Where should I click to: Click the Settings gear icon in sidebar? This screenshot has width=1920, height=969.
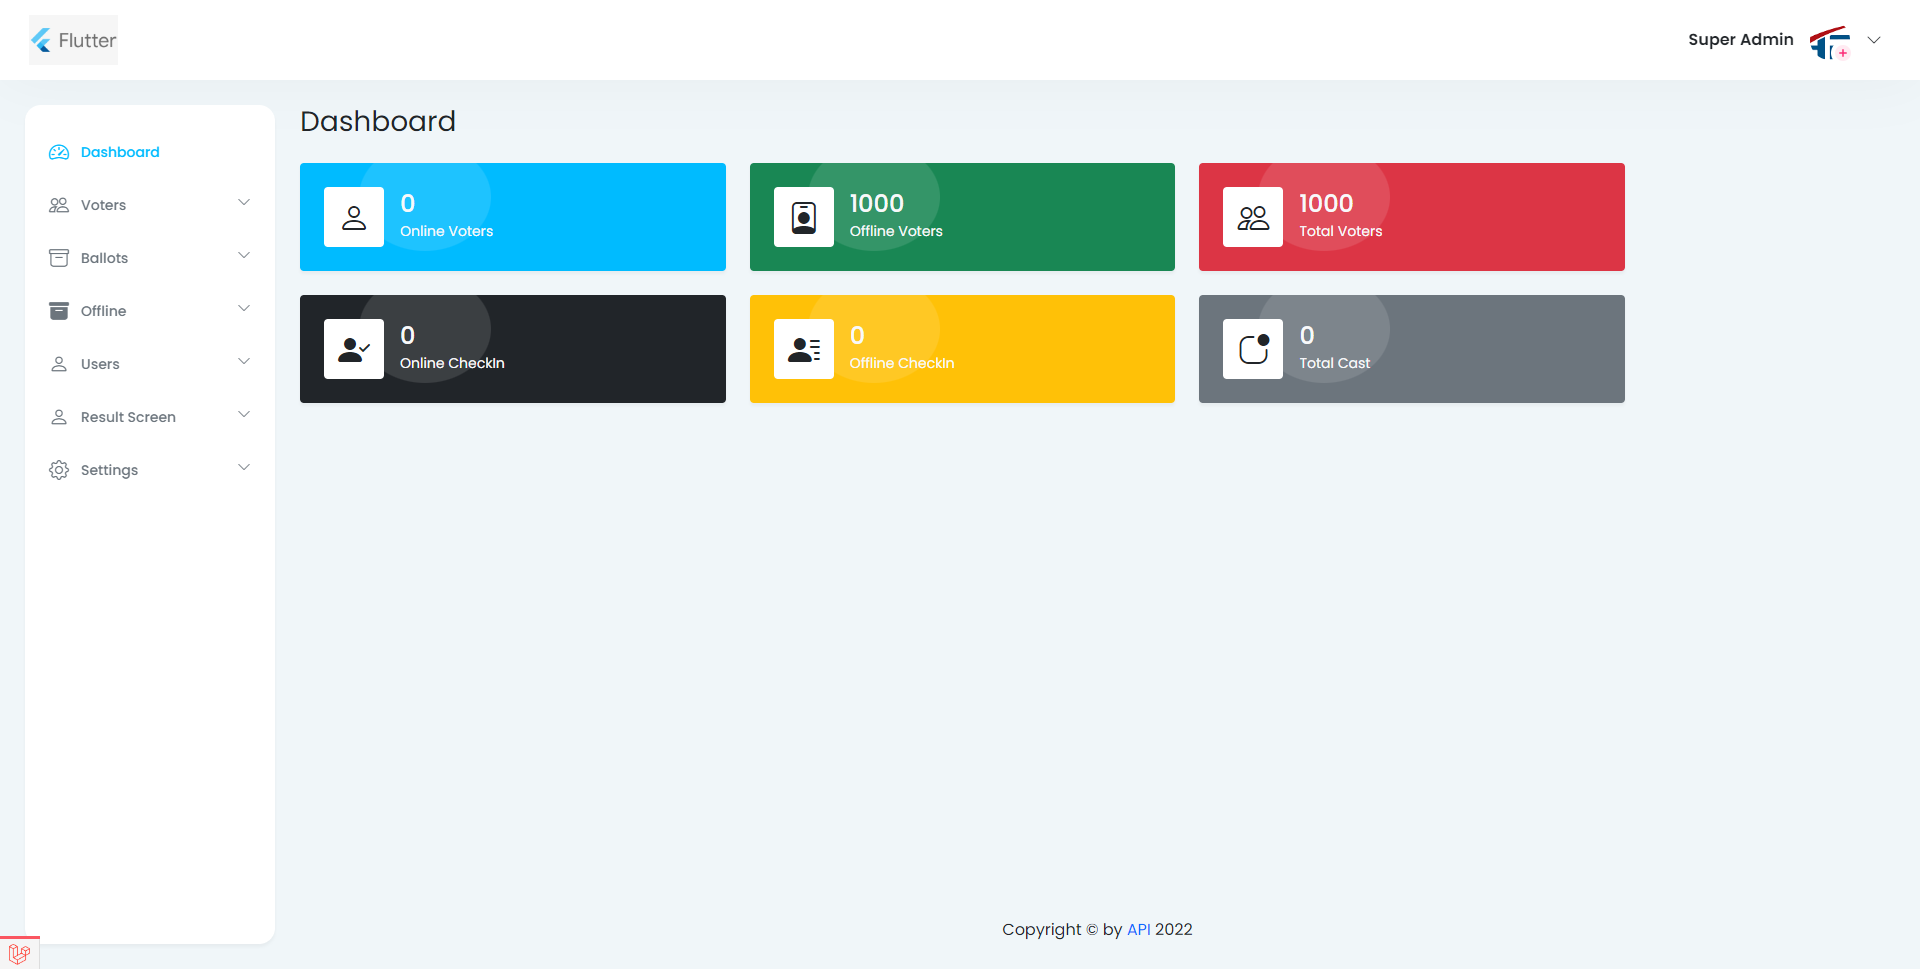click(x=59, y=470)
